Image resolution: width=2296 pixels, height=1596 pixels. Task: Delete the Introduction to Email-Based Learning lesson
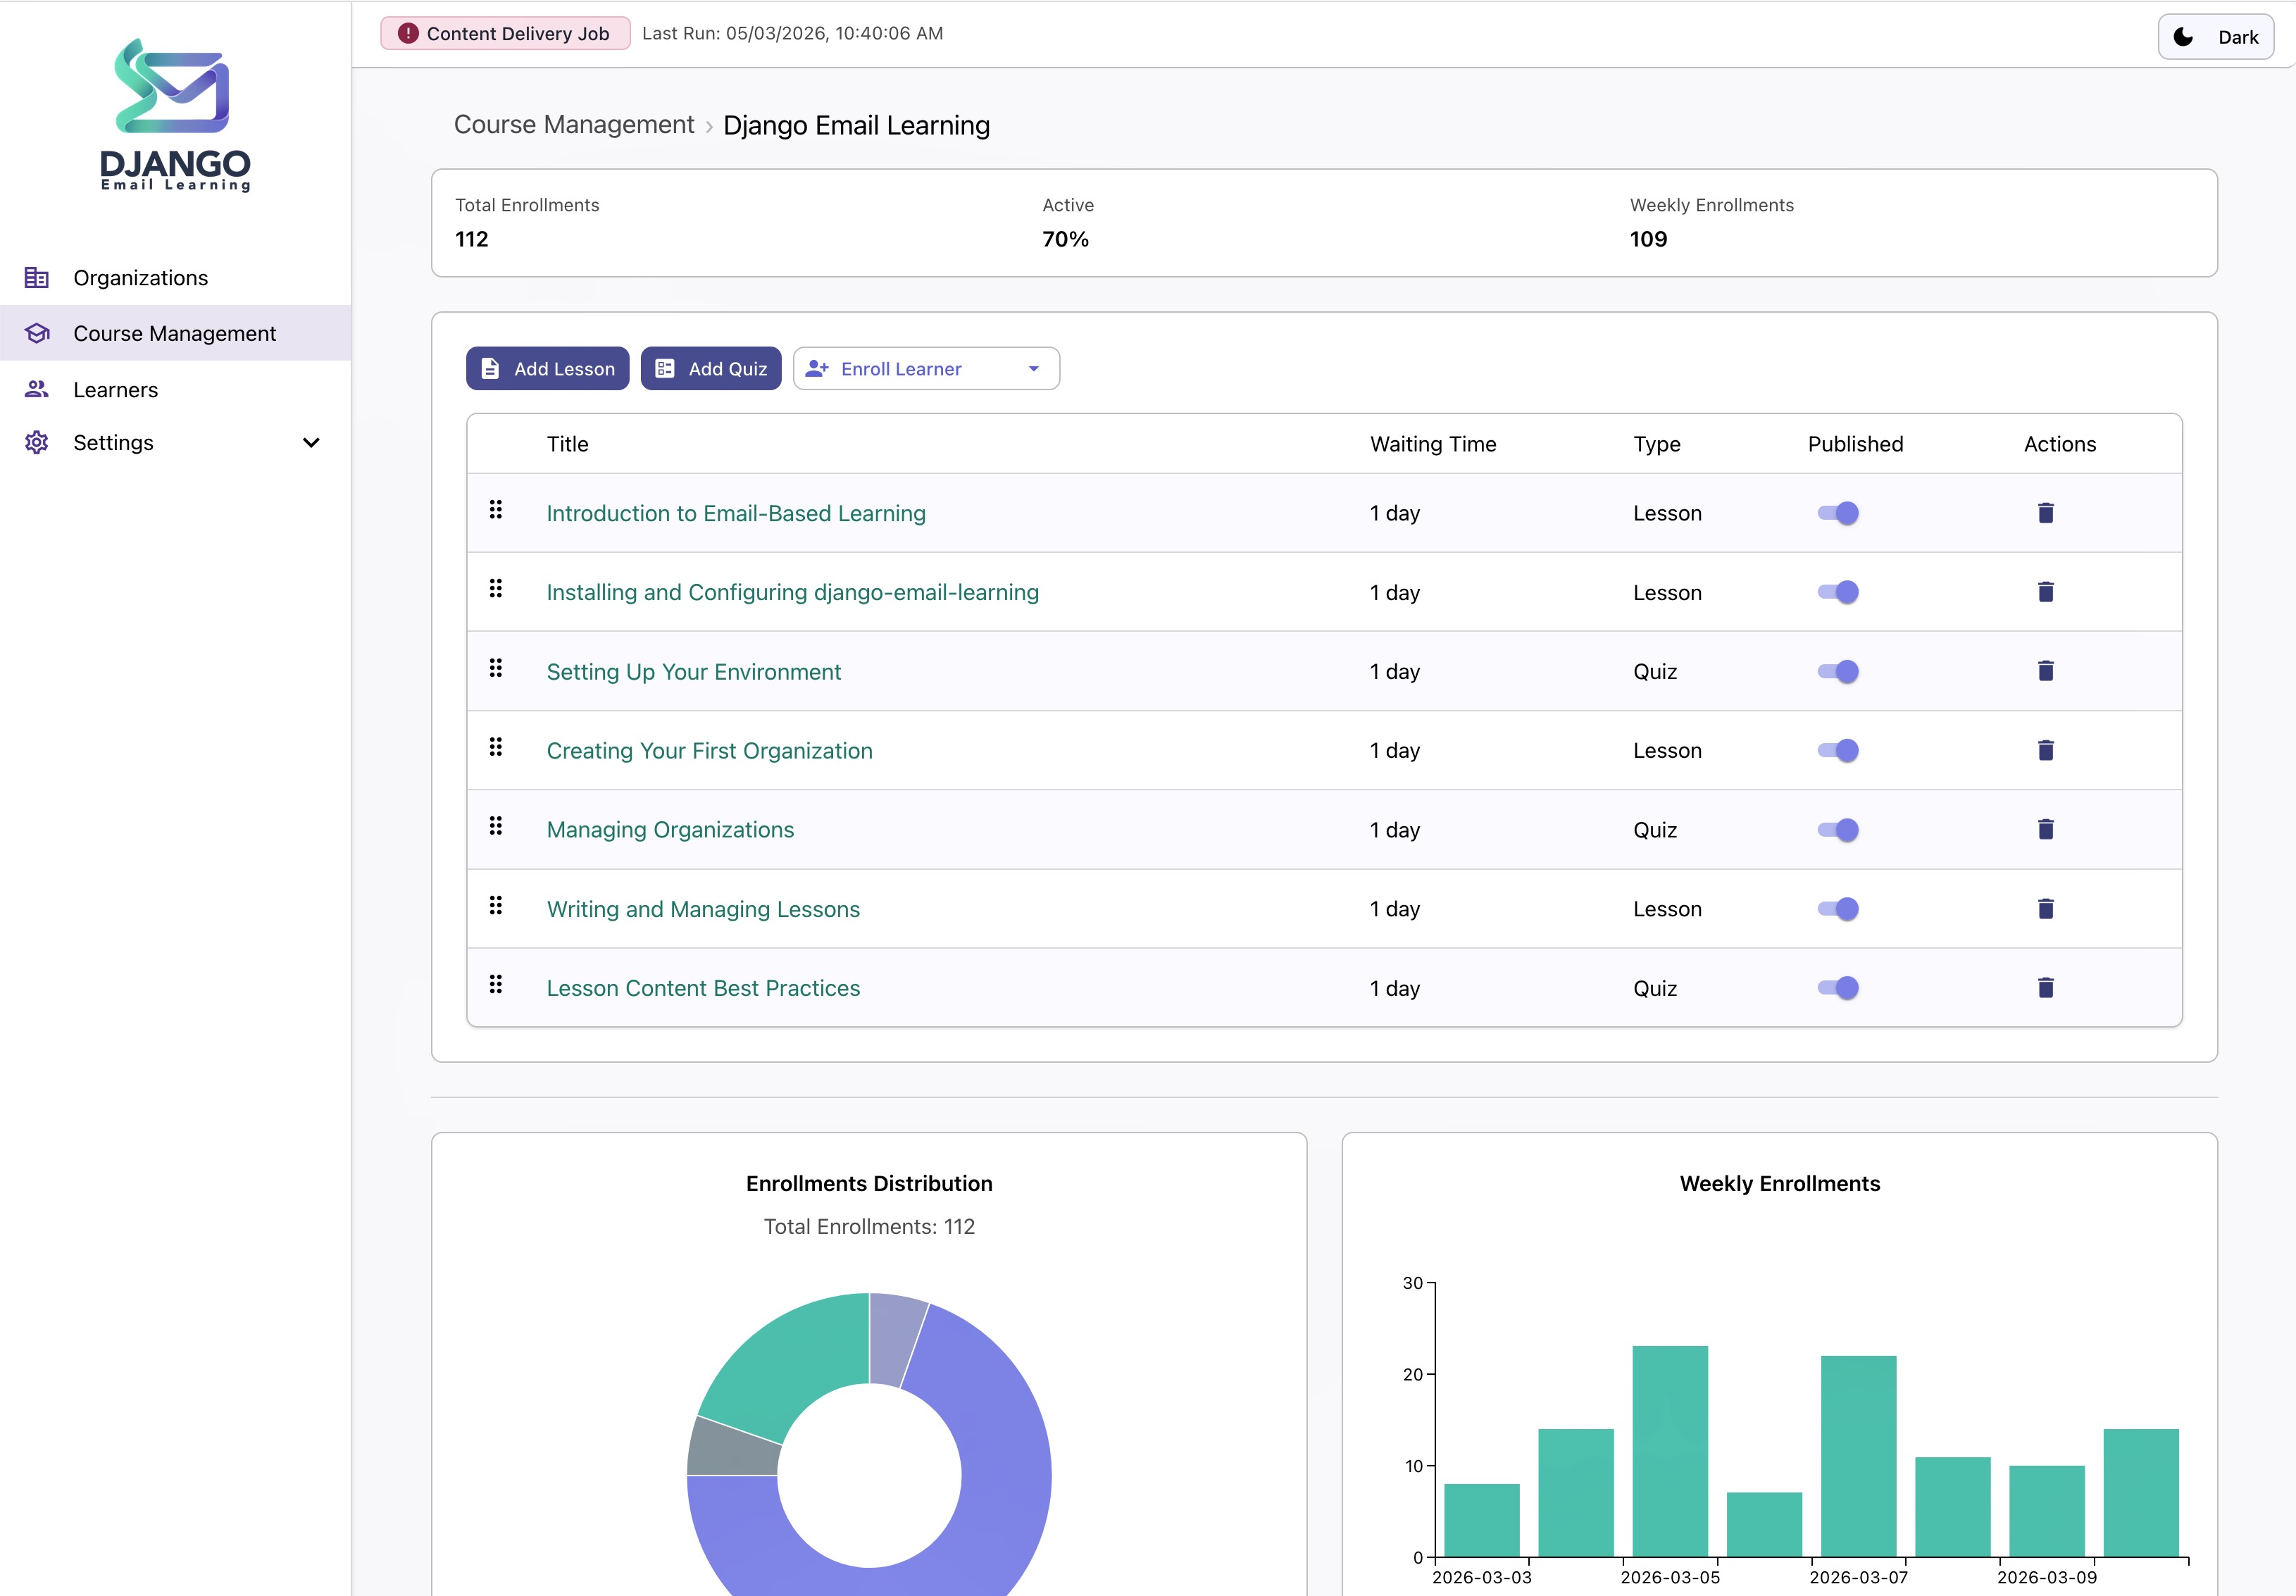(x=2045, y=513)
